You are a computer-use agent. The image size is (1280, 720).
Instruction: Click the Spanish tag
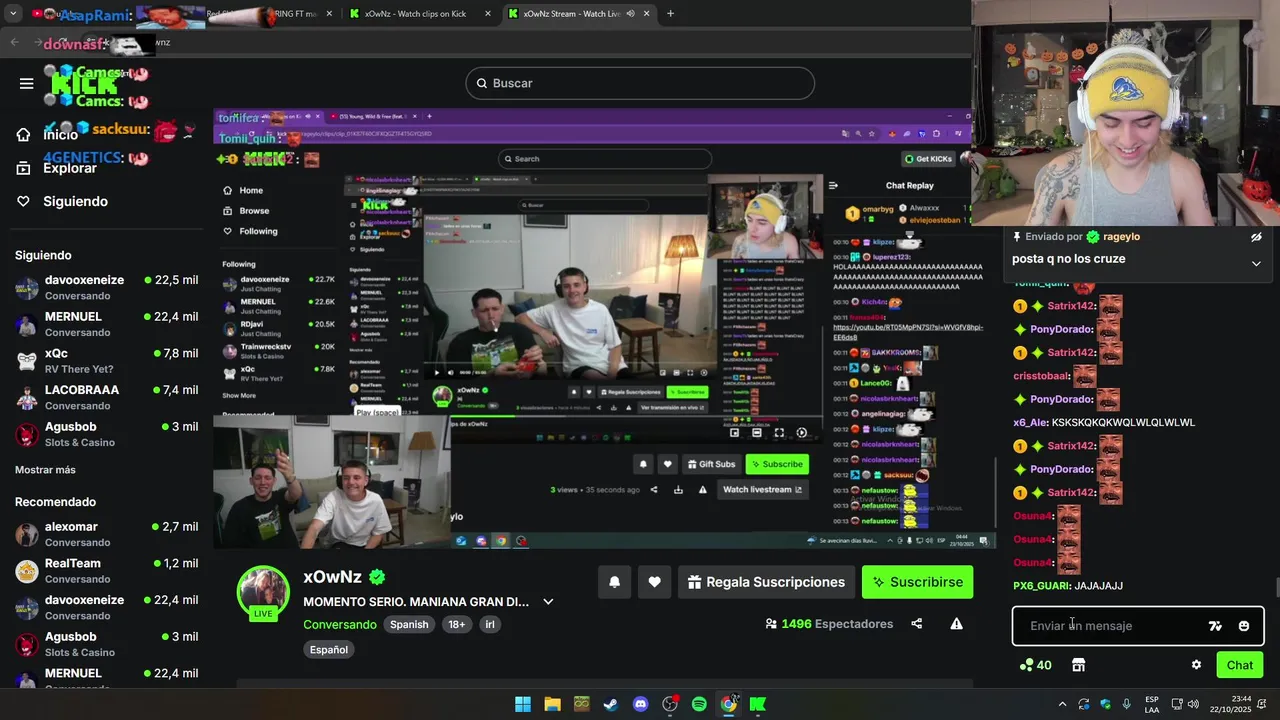[409, 624]
